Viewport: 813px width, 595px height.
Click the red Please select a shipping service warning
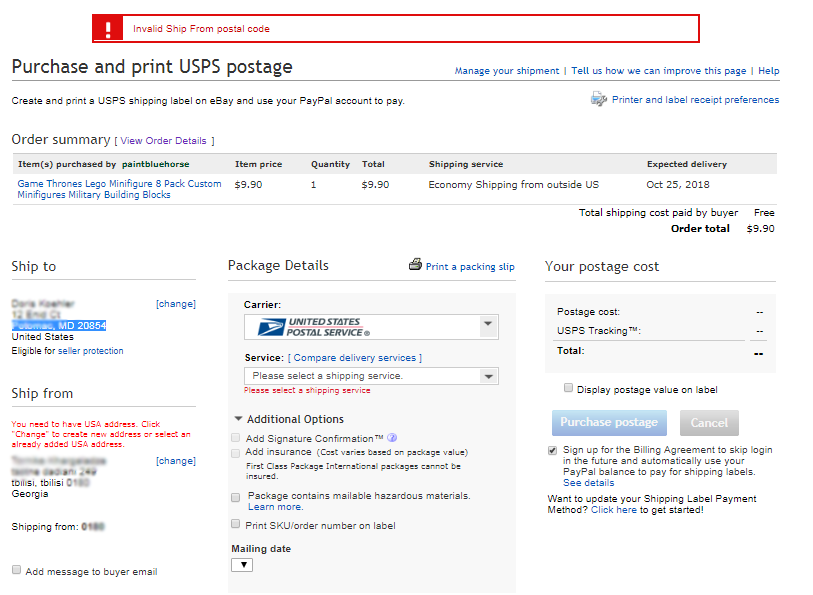pos(307,391)
